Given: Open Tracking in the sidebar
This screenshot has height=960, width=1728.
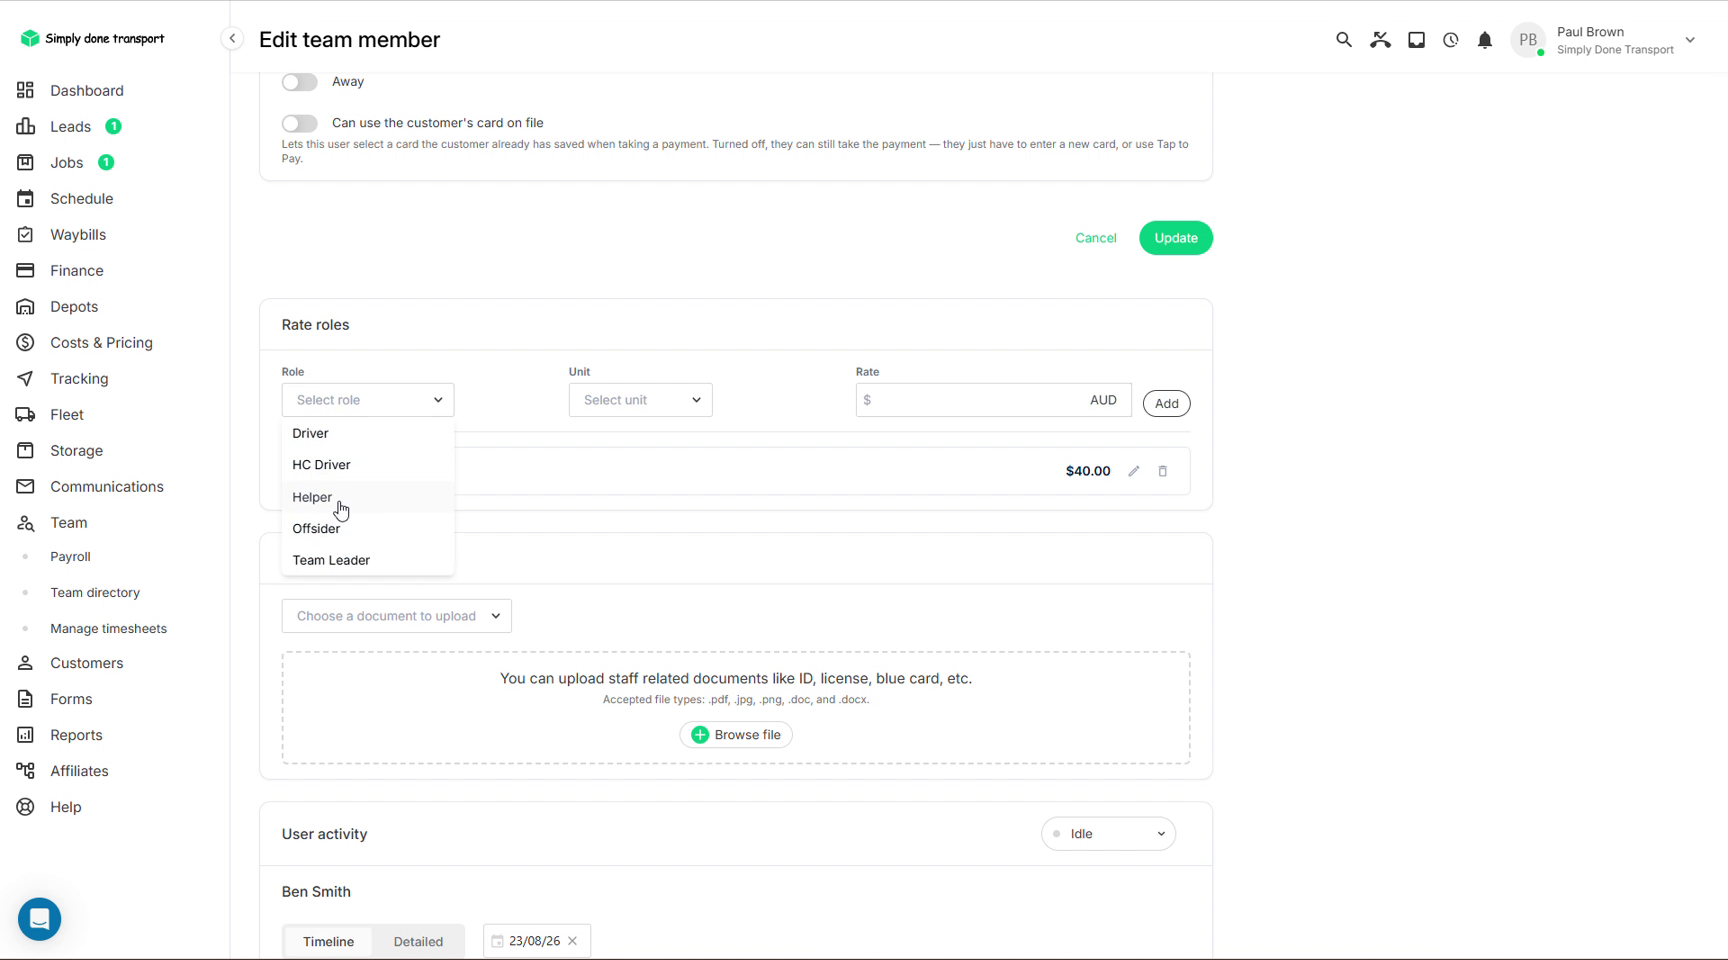Looking at the screenshot, I should pyautogui.click(x=79, y=378).
